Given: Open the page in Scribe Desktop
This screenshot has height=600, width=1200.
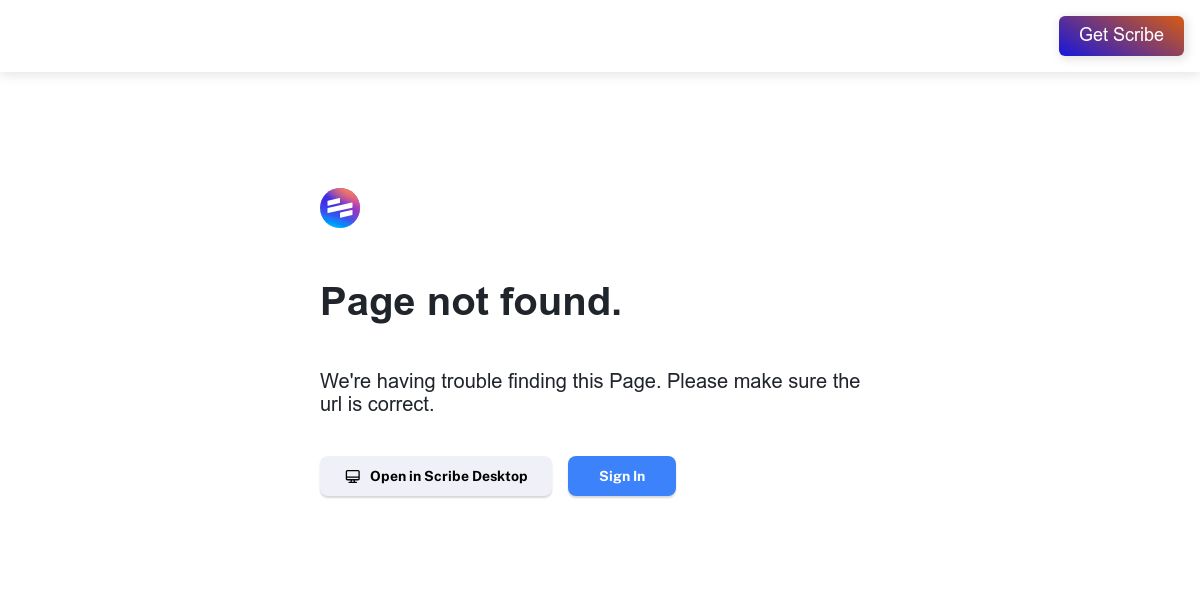Looking at the screenshot, I should click(x=436, y=476).
